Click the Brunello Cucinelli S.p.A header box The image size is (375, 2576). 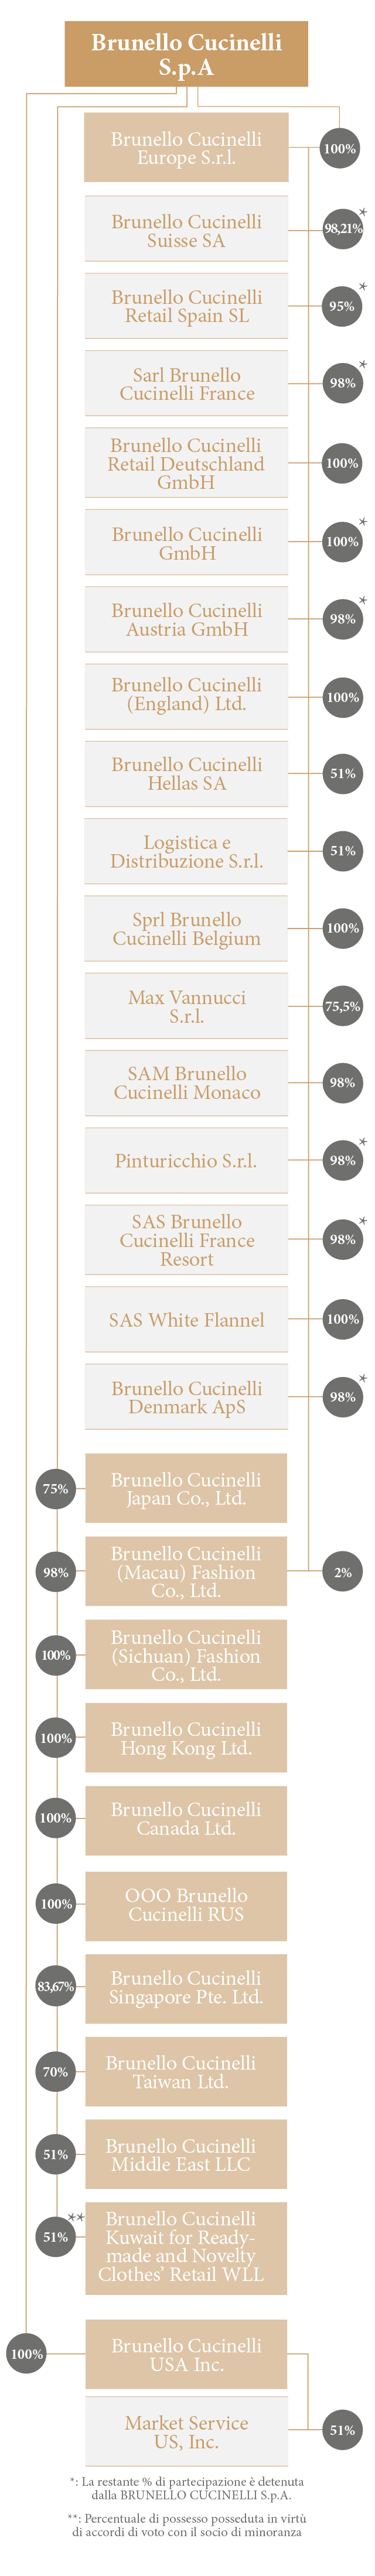coord(186,54)
